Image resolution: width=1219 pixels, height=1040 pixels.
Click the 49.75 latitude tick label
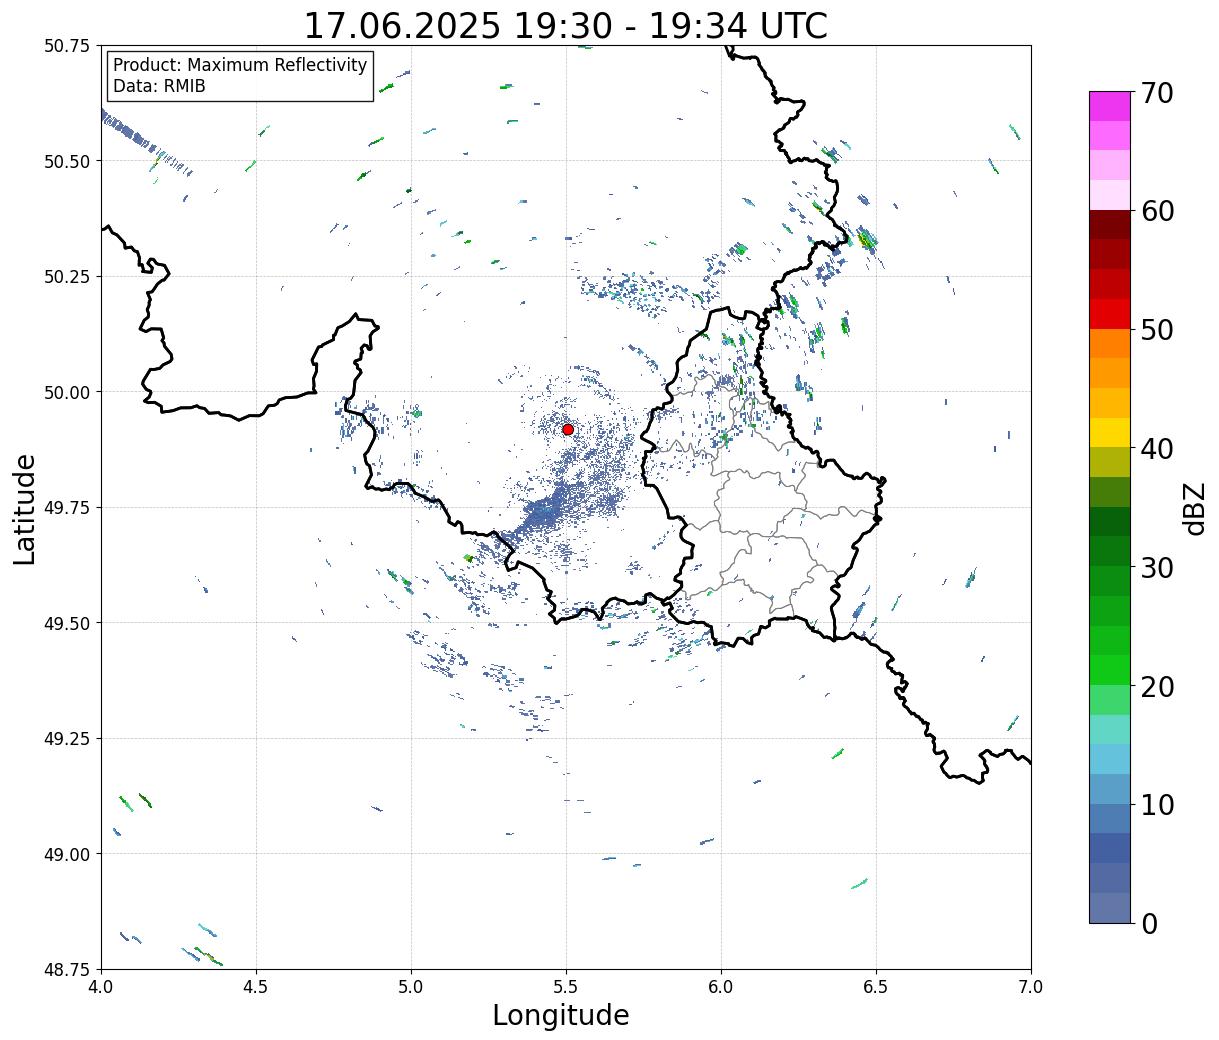click(x=67, y=508)
